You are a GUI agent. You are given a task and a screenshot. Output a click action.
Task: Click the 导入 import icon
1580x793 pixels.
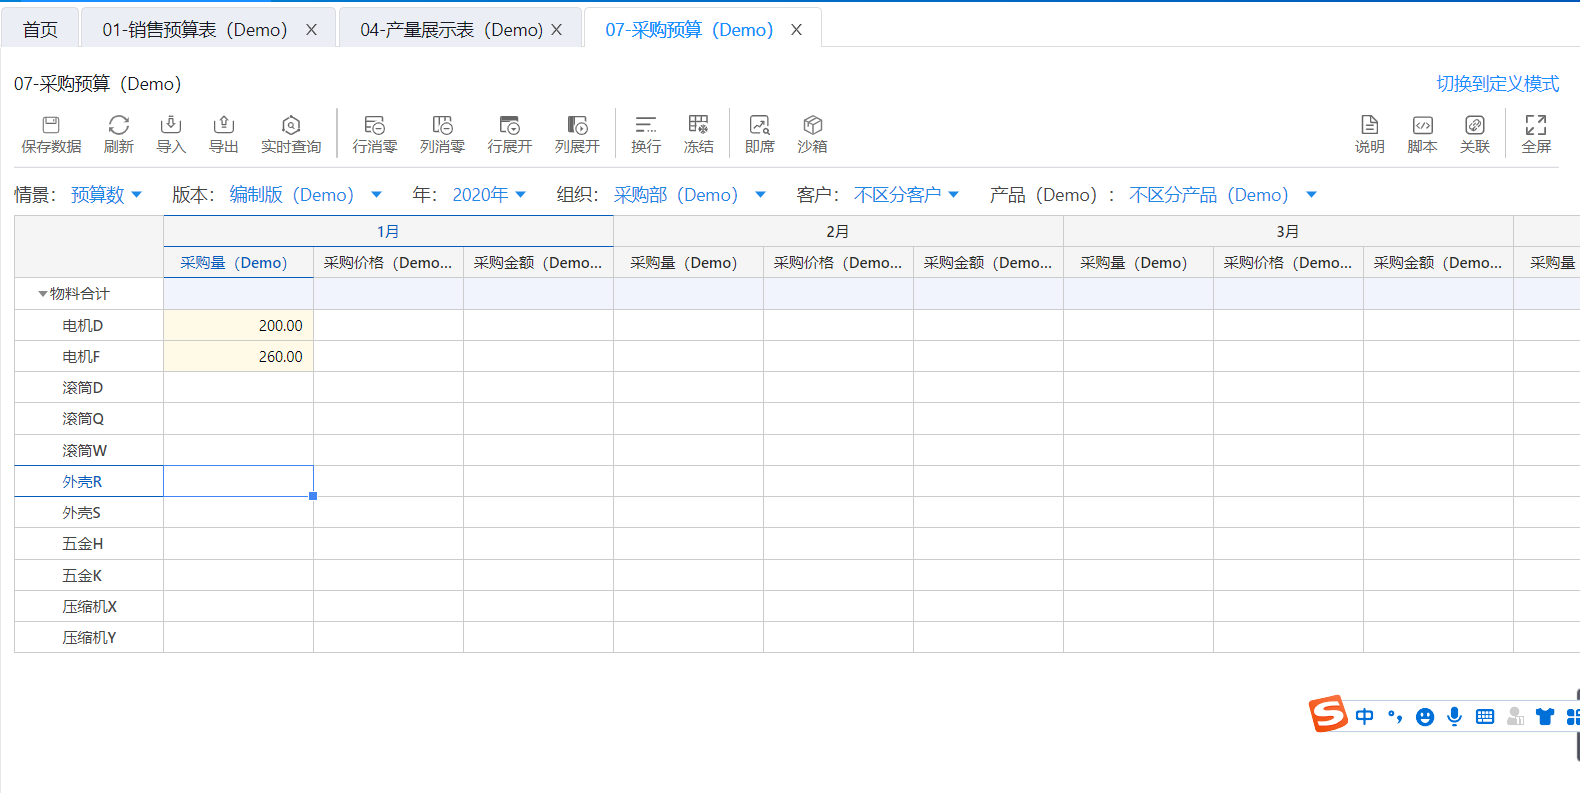click(171, 134)
